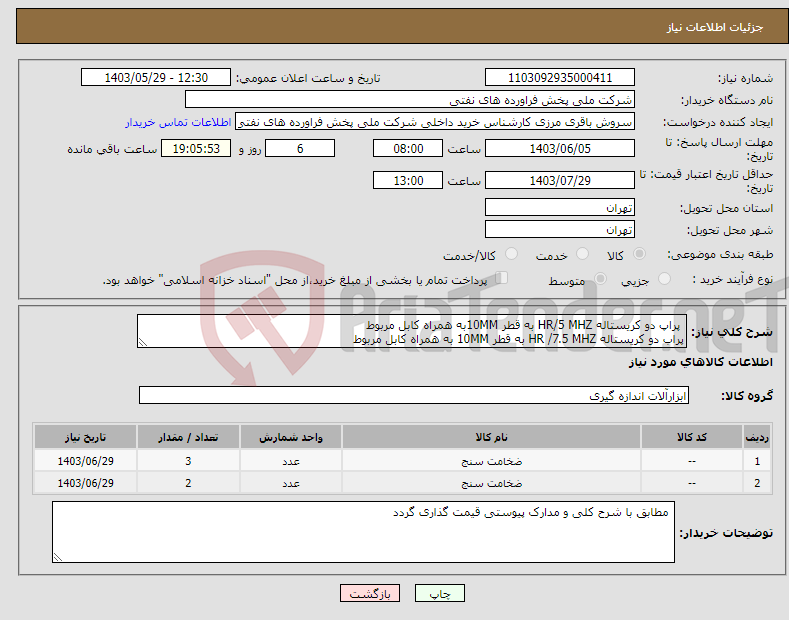
Task: Click ضخامت سنج in row 1
Action: coord(492,461)
